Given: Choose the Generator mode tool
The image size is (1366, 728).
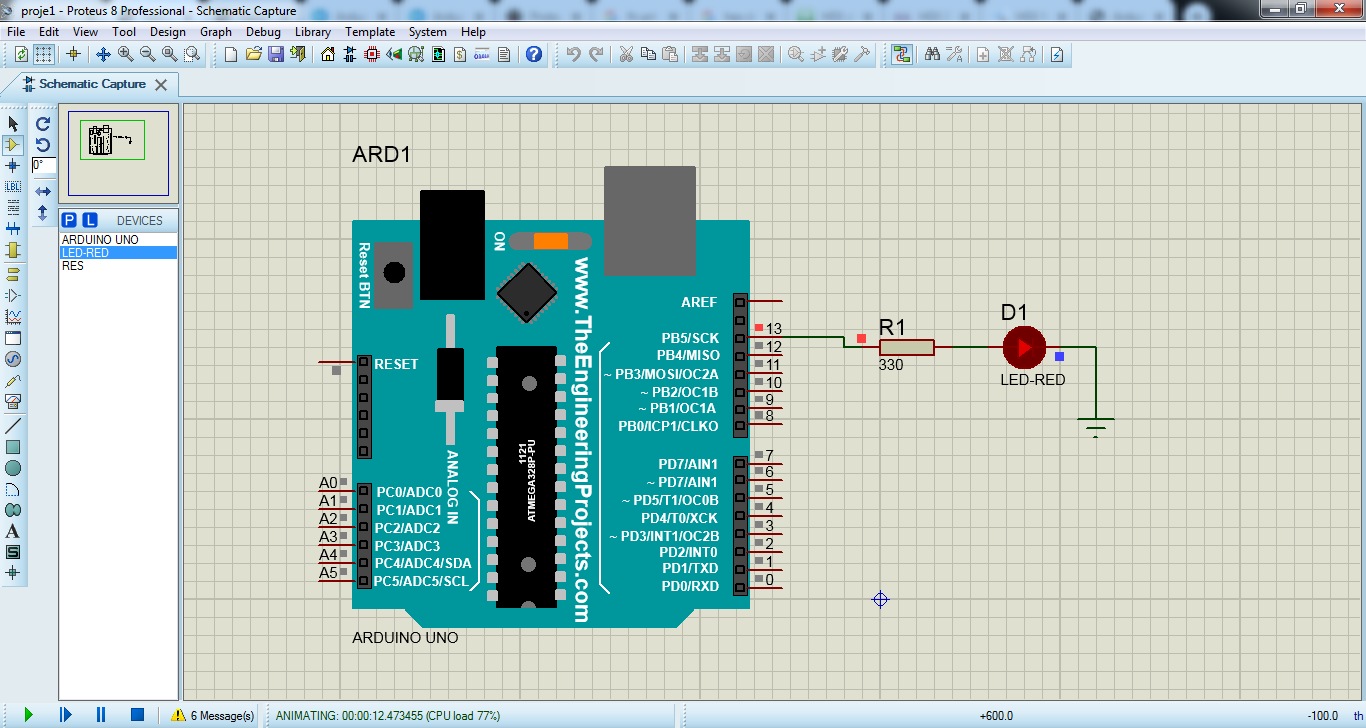Looking at the screenshot, I should click(x=13, y=359).
